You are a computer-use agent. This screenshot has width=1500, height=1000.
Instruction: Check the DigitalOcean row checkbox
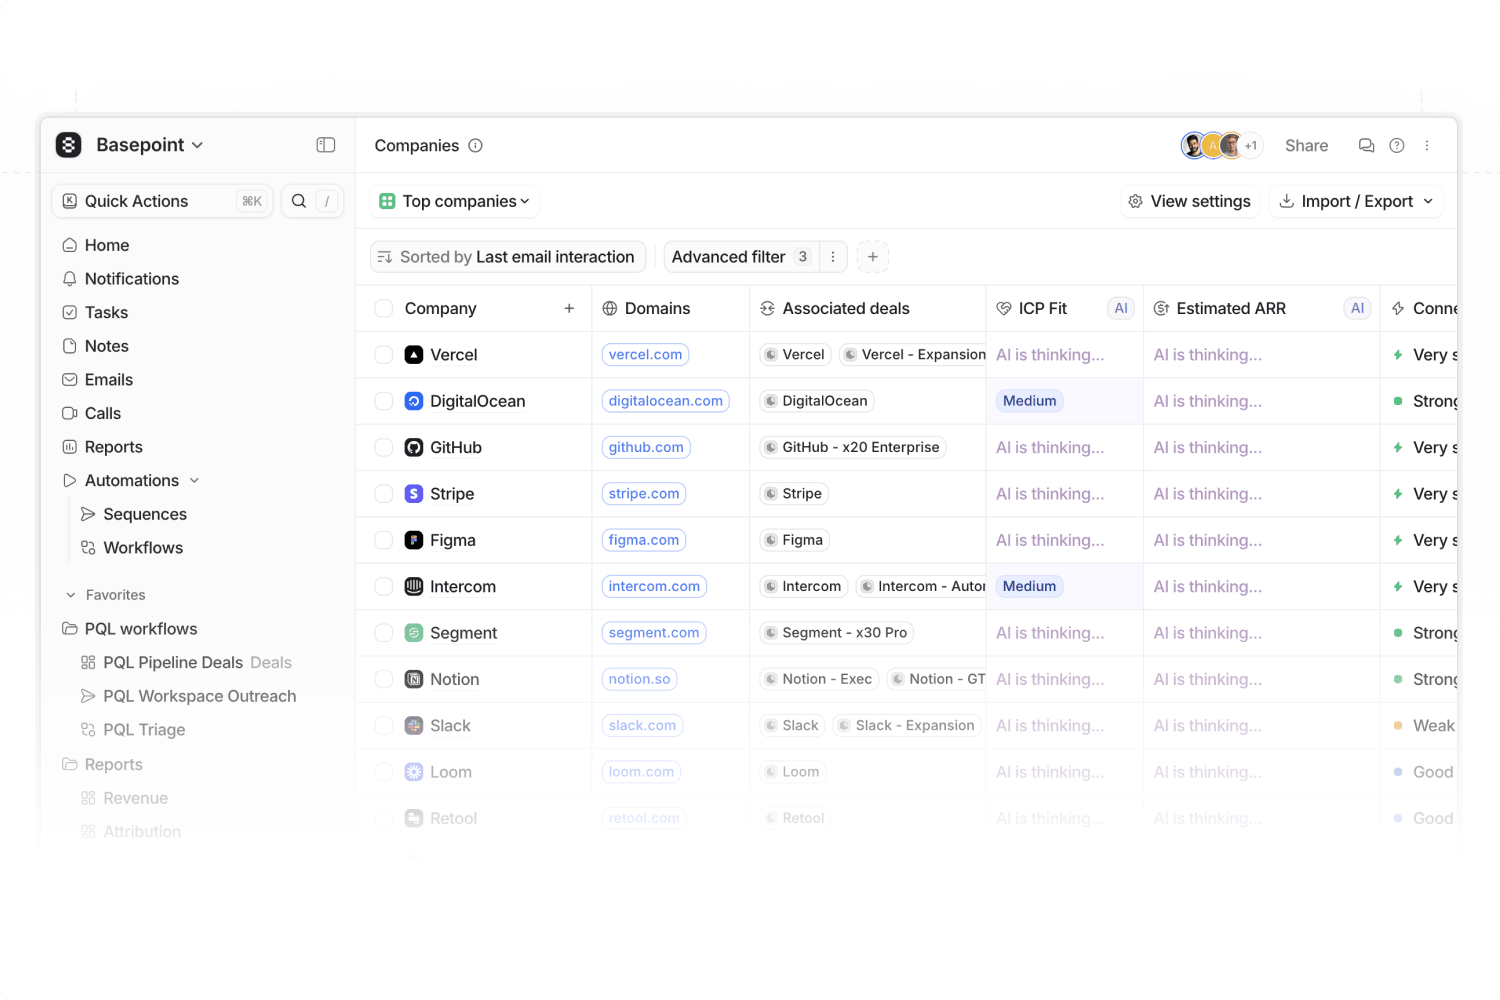[x=384, y=401]
